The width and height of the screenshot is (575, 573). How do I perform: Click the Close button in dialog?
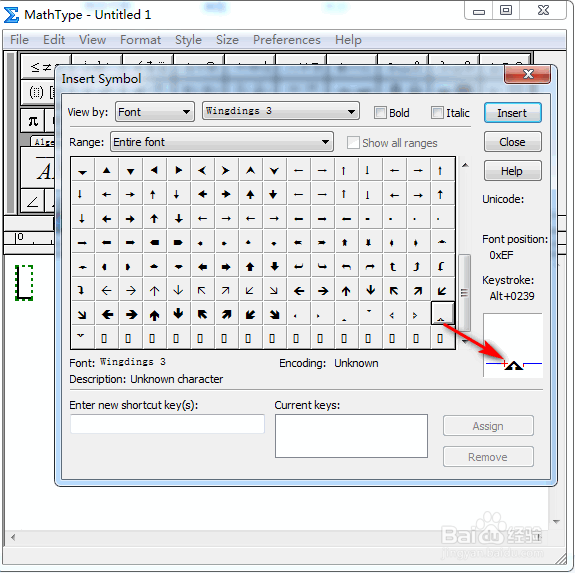click(512, 142)
